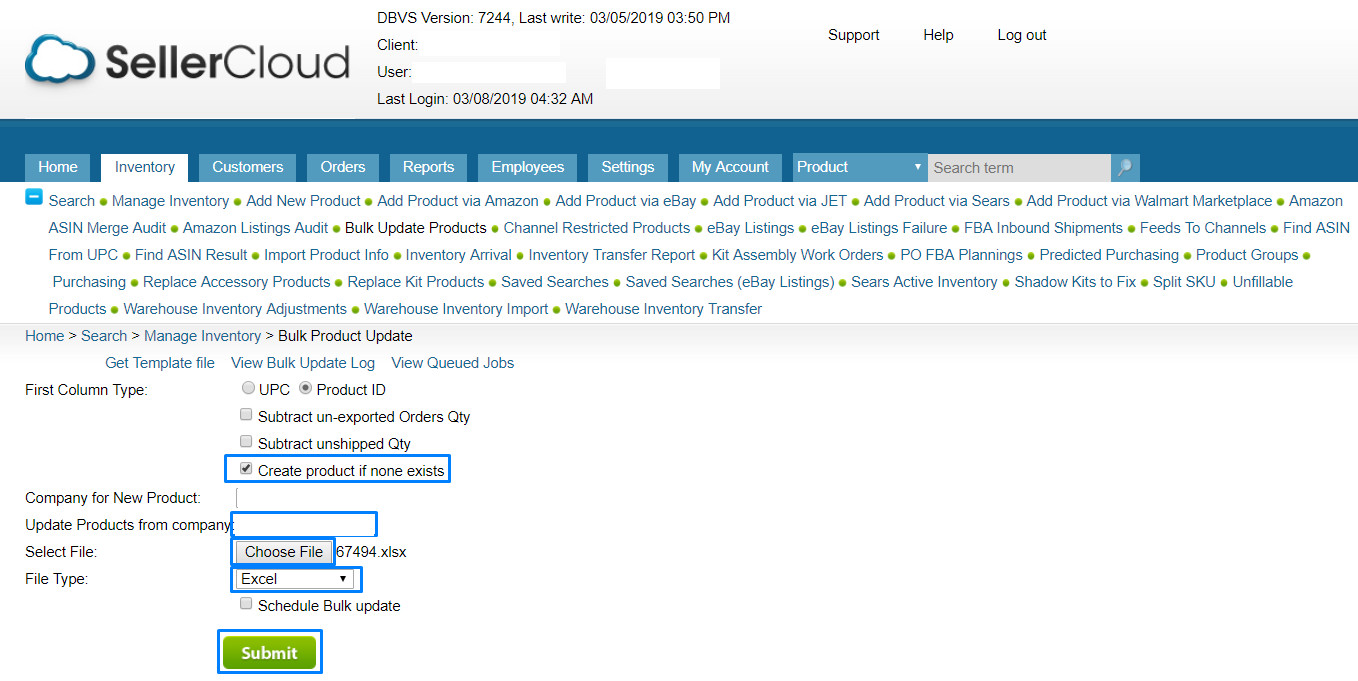Open the File Type dropdown

tap(295, 579)
